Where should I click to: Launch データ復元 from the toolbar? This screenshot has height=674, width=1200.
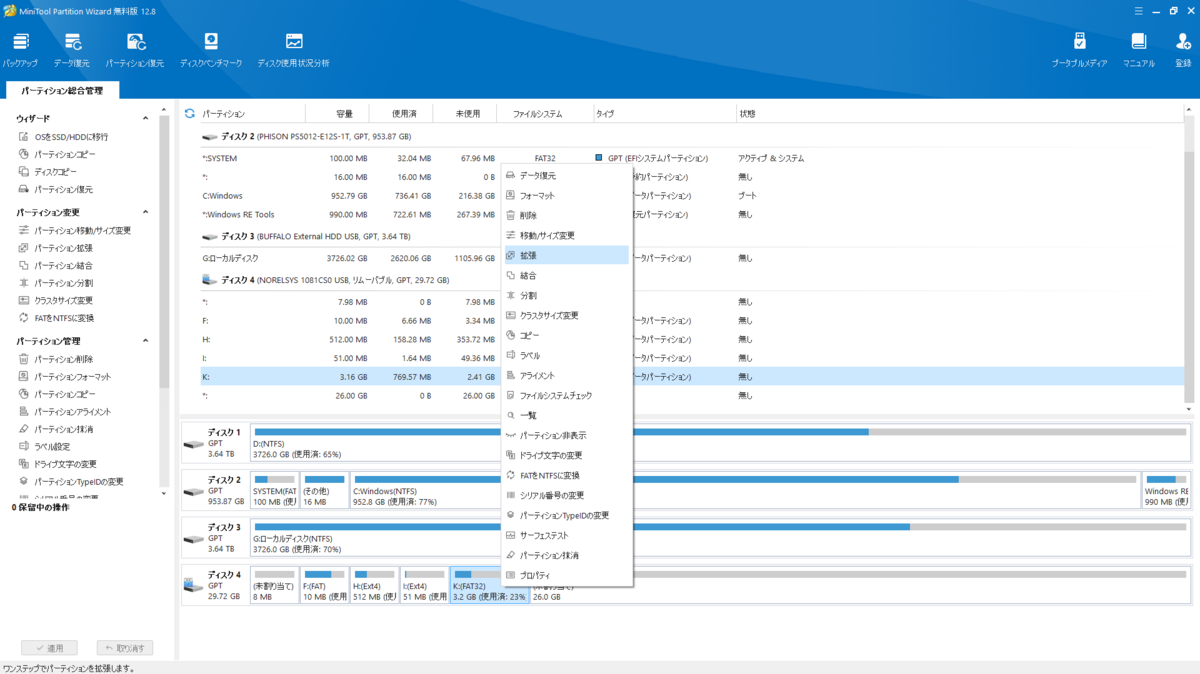click(72, 50)
